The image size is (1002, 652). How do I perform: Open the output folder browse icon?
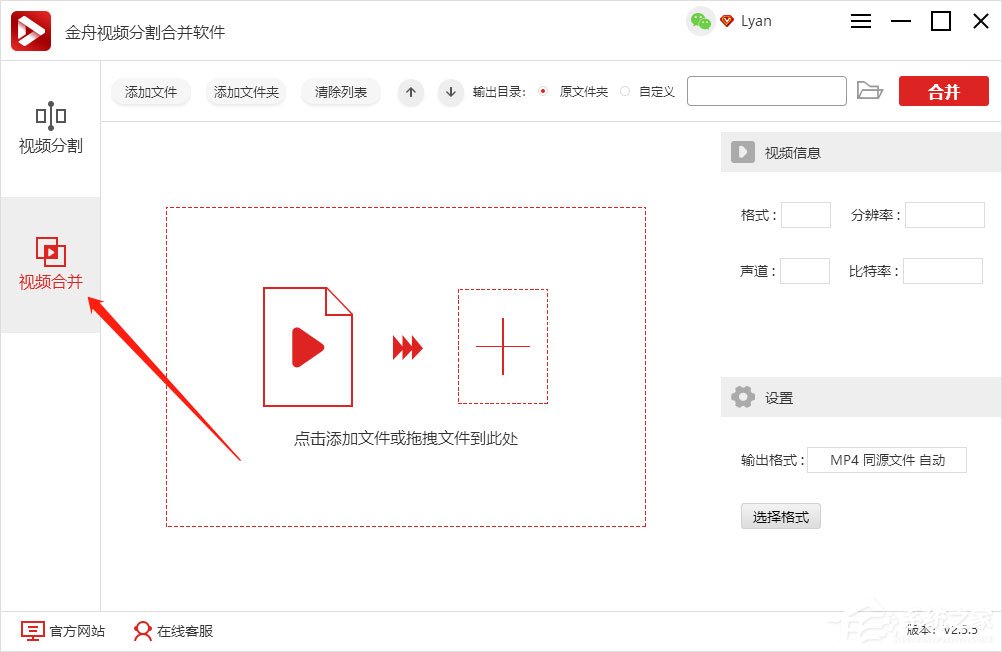(870, 90)
